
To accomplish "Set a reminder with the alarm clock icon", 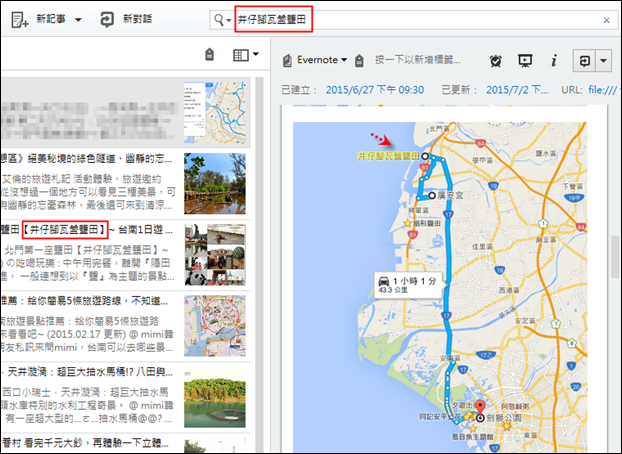I will click(x=495, y=60).
